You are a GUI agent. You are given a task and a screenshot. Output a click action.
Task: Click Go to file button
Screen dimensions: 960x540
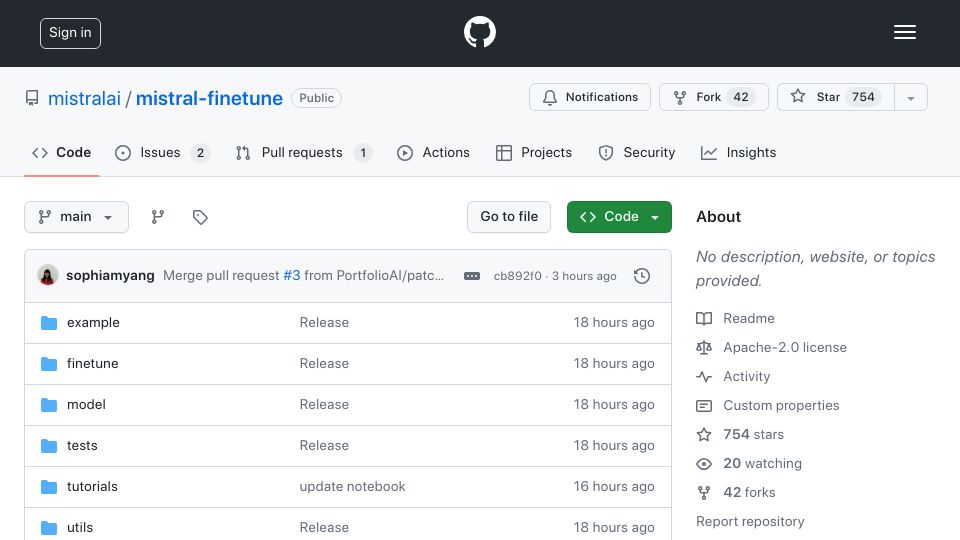[x=509, y=217]
